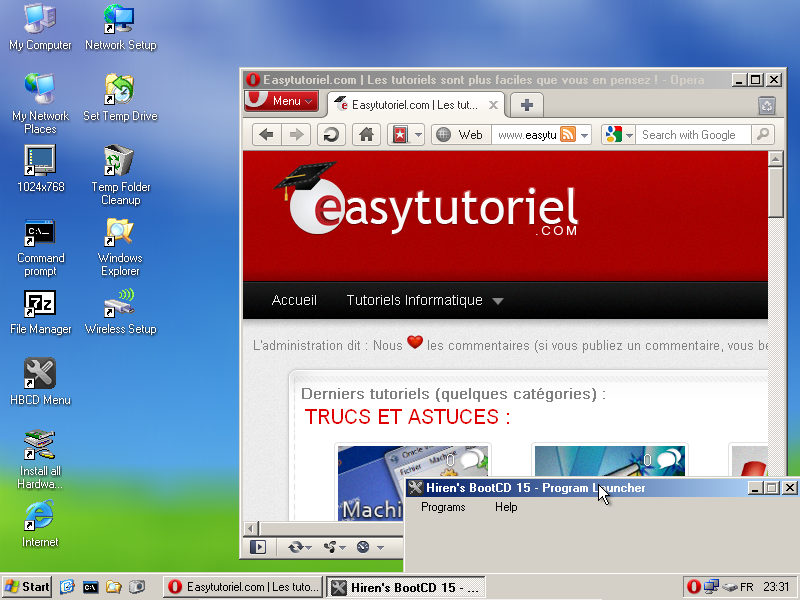800x600 pixels.
Task: Select Set Temp Drive shortcut
Action: (120, 98)
